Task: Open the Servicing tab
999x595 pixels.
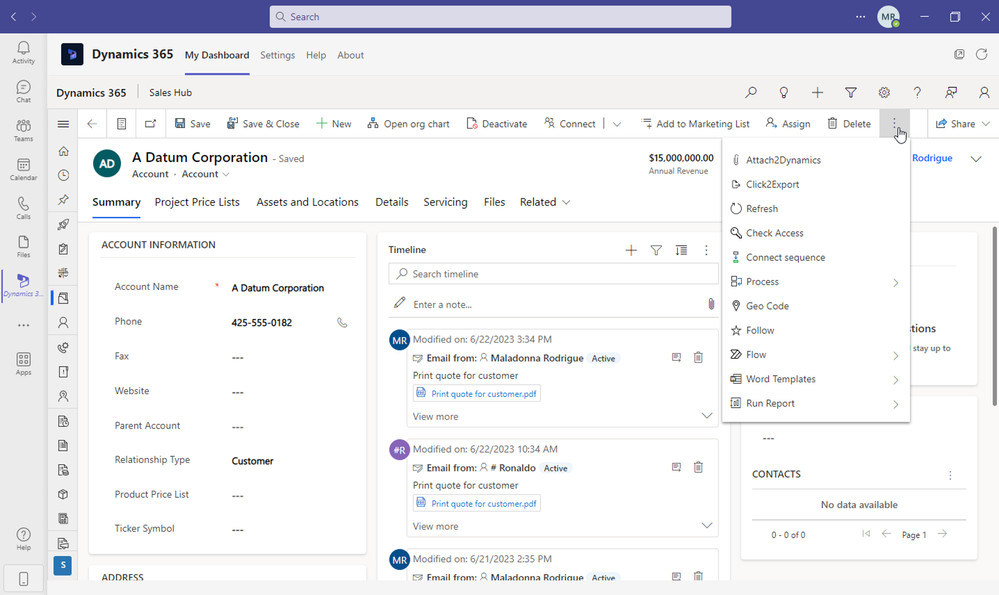Action: coord(445,202)
